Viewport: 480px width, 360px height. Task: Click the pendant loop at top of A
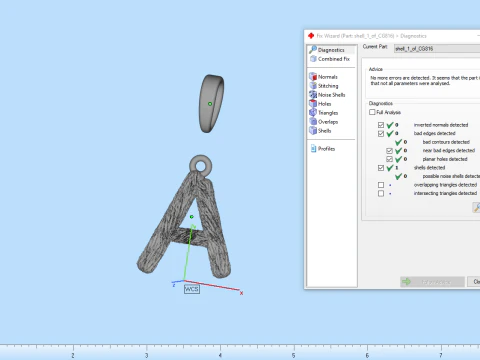tap(201, 166)
